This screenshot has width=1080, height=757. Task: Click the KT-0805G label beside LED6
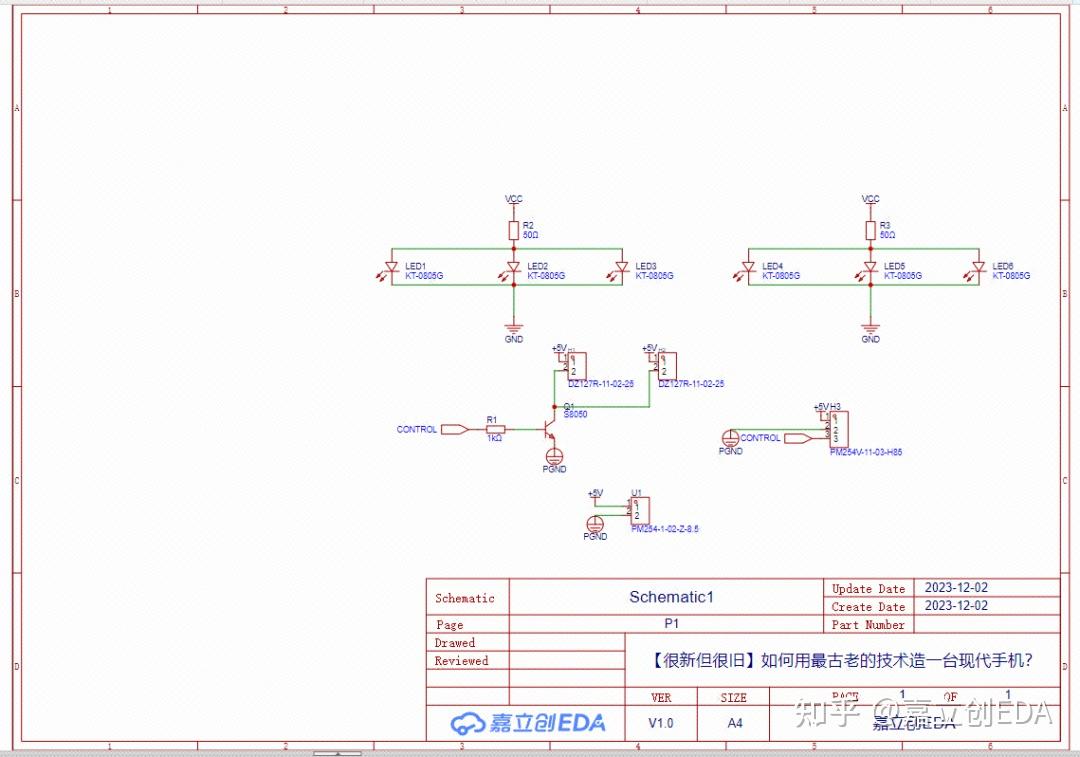(x=1011, y=276)
